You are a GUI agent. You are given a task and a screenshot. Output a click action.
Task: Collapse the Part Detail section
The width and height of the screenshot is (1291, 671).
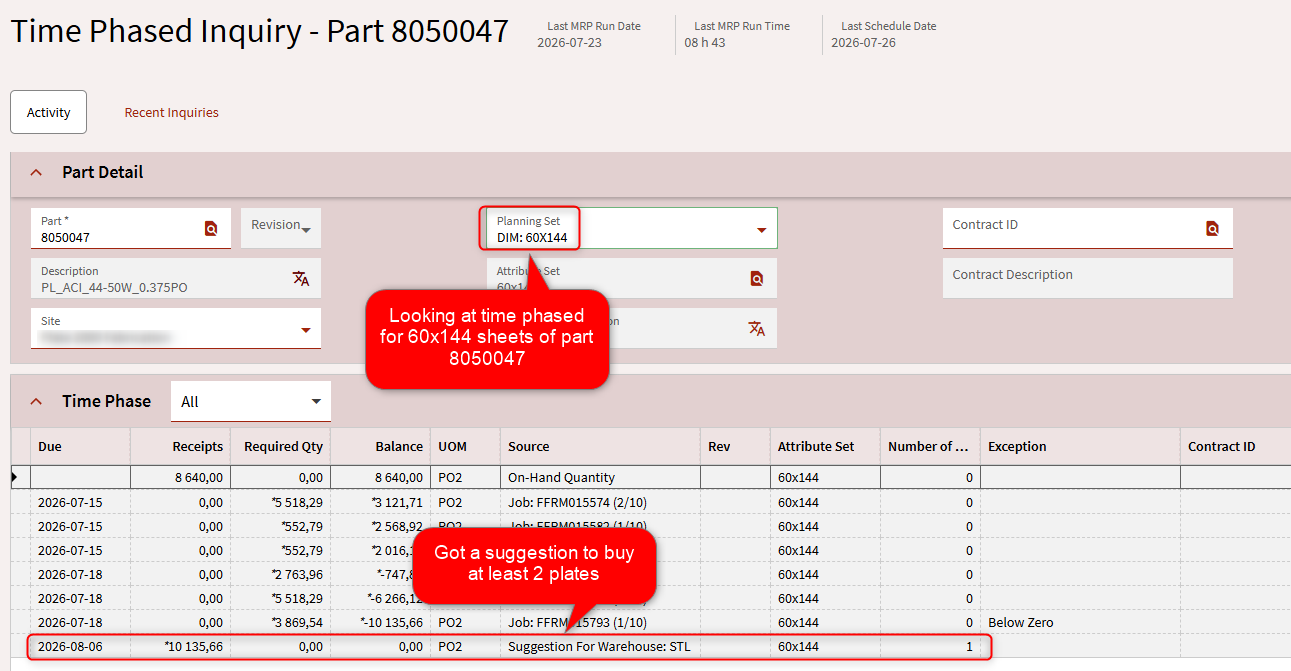(37, 172)
